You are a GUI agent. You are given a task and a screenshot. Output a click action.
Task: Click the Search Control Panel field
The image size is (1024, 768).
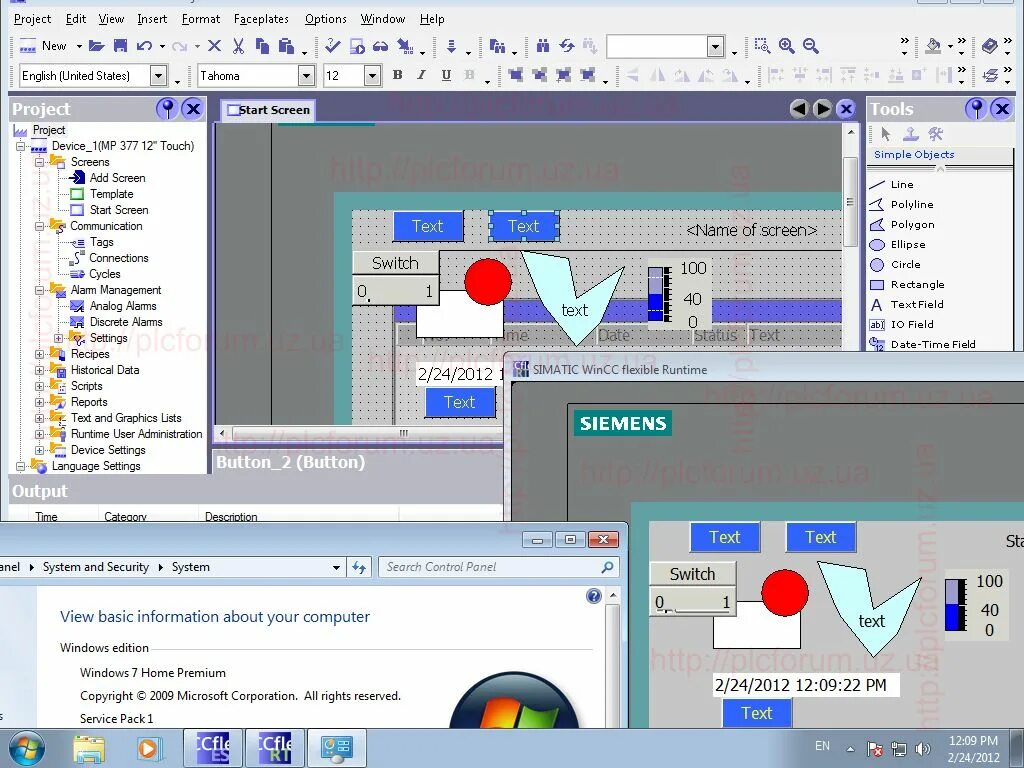coord(498,567)
